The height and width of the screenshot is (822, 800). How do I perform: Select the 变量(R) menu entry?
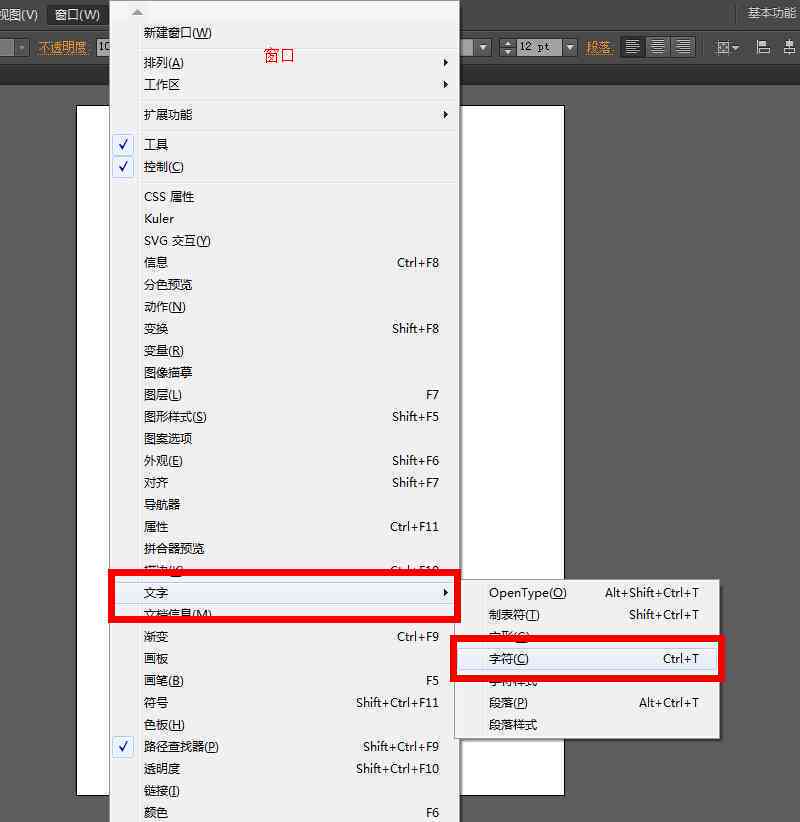pyautogui.click(x=284, y=351)
